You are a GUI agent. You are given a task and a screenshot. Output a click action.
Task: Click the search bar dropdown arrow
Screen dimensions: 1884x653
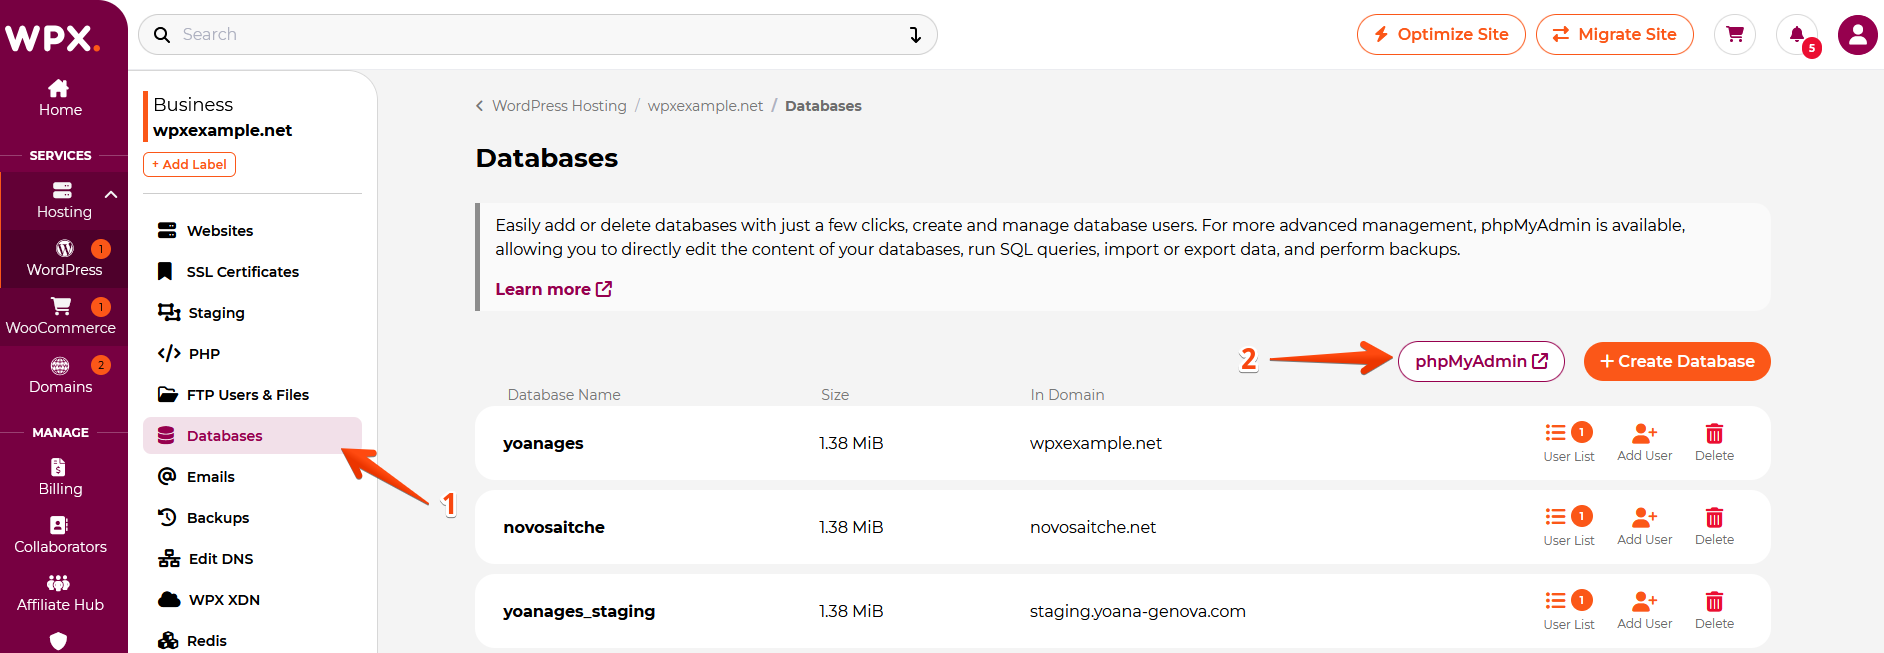tap(915, 35)
